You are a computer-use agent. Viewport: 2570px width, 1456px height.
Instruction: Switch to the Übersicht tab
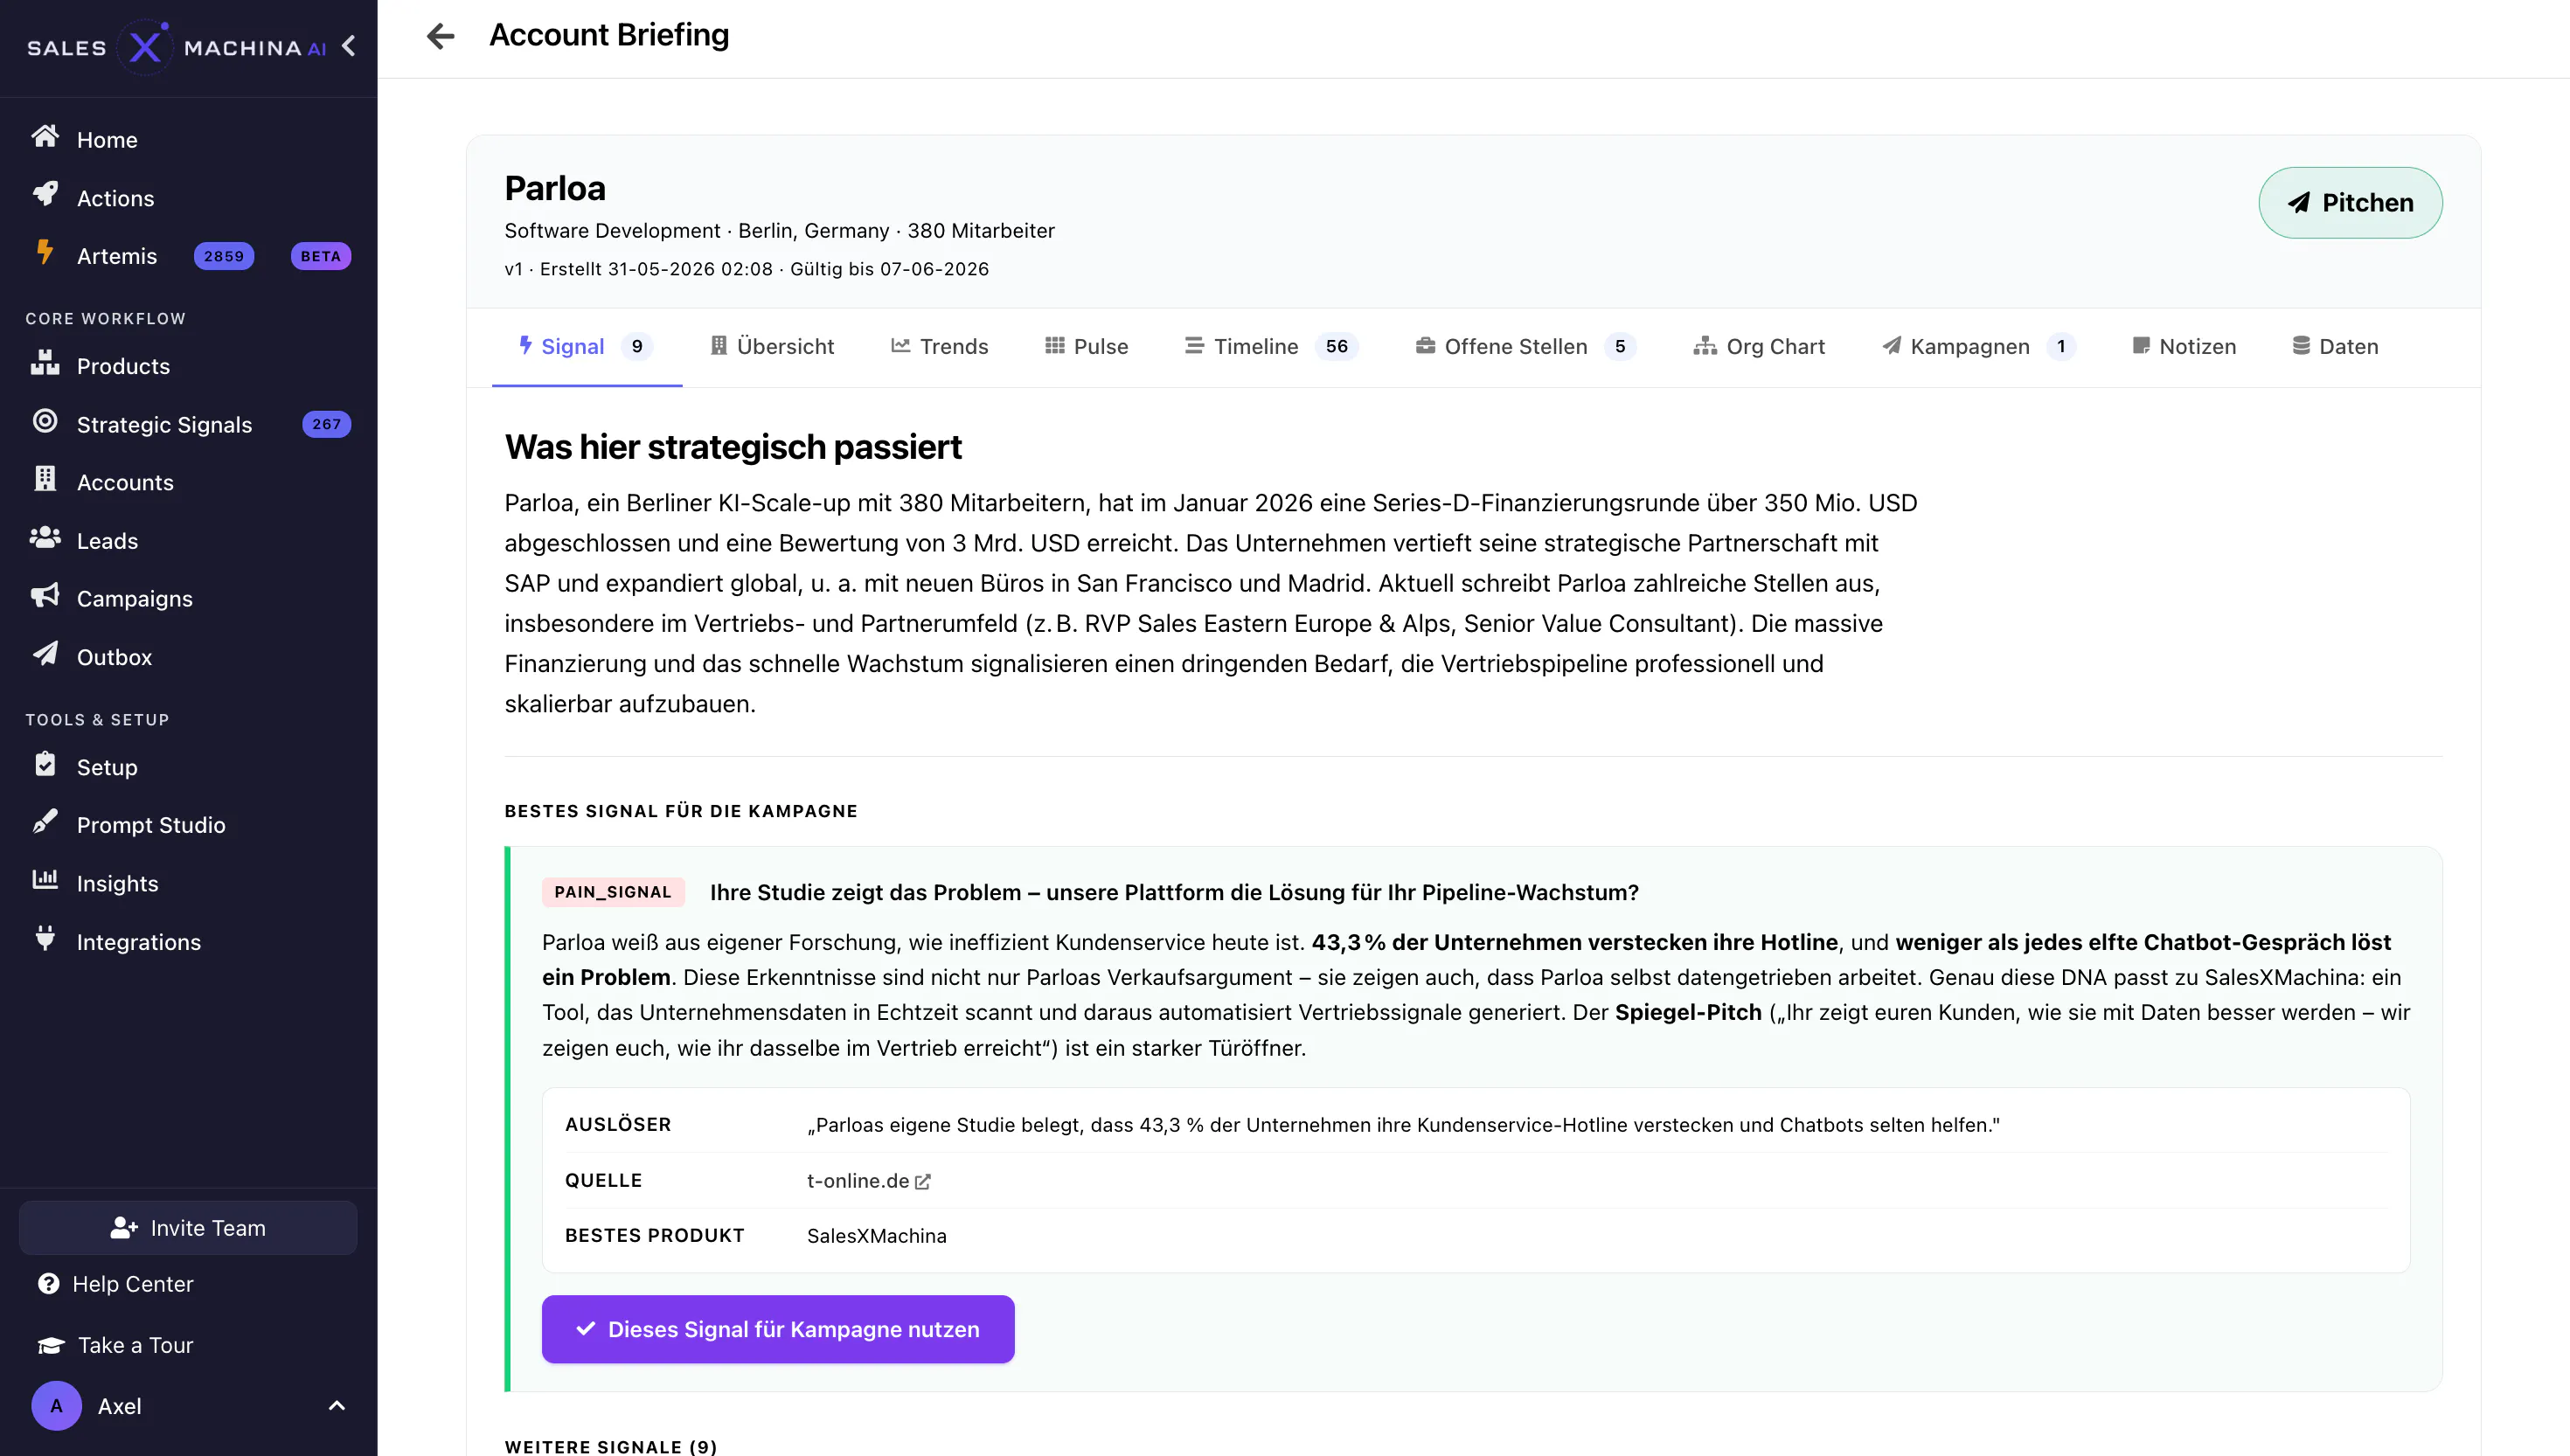tap(772, 347)
